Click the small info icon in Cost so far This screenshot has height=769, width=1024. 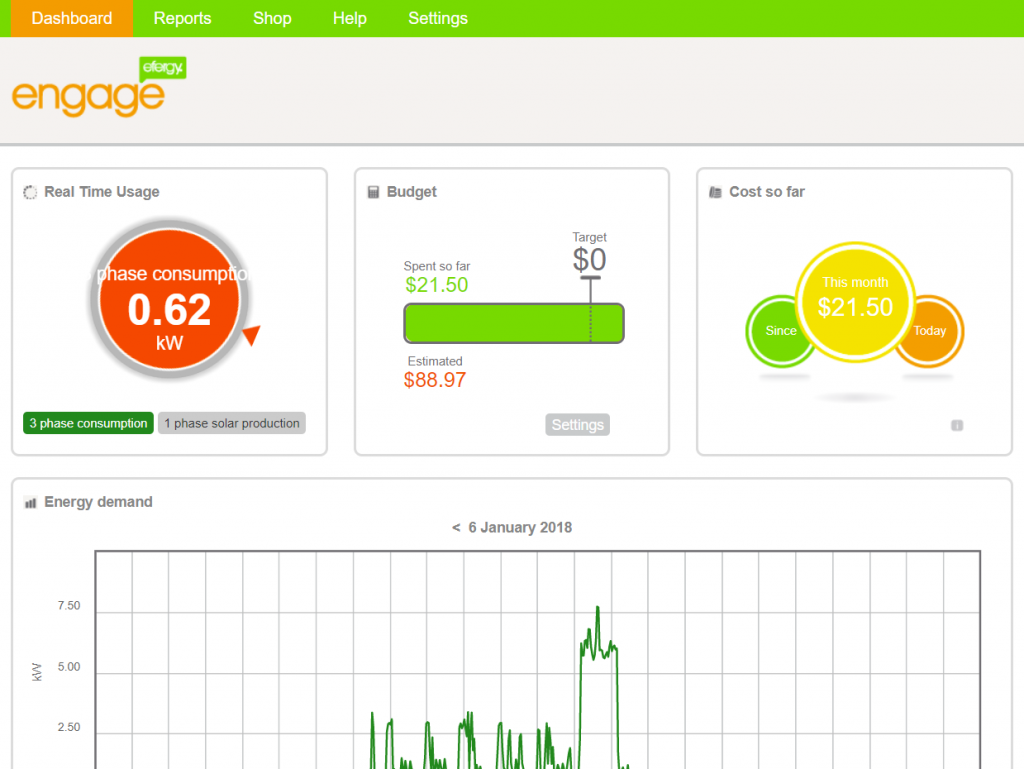(x=957, y=426)
